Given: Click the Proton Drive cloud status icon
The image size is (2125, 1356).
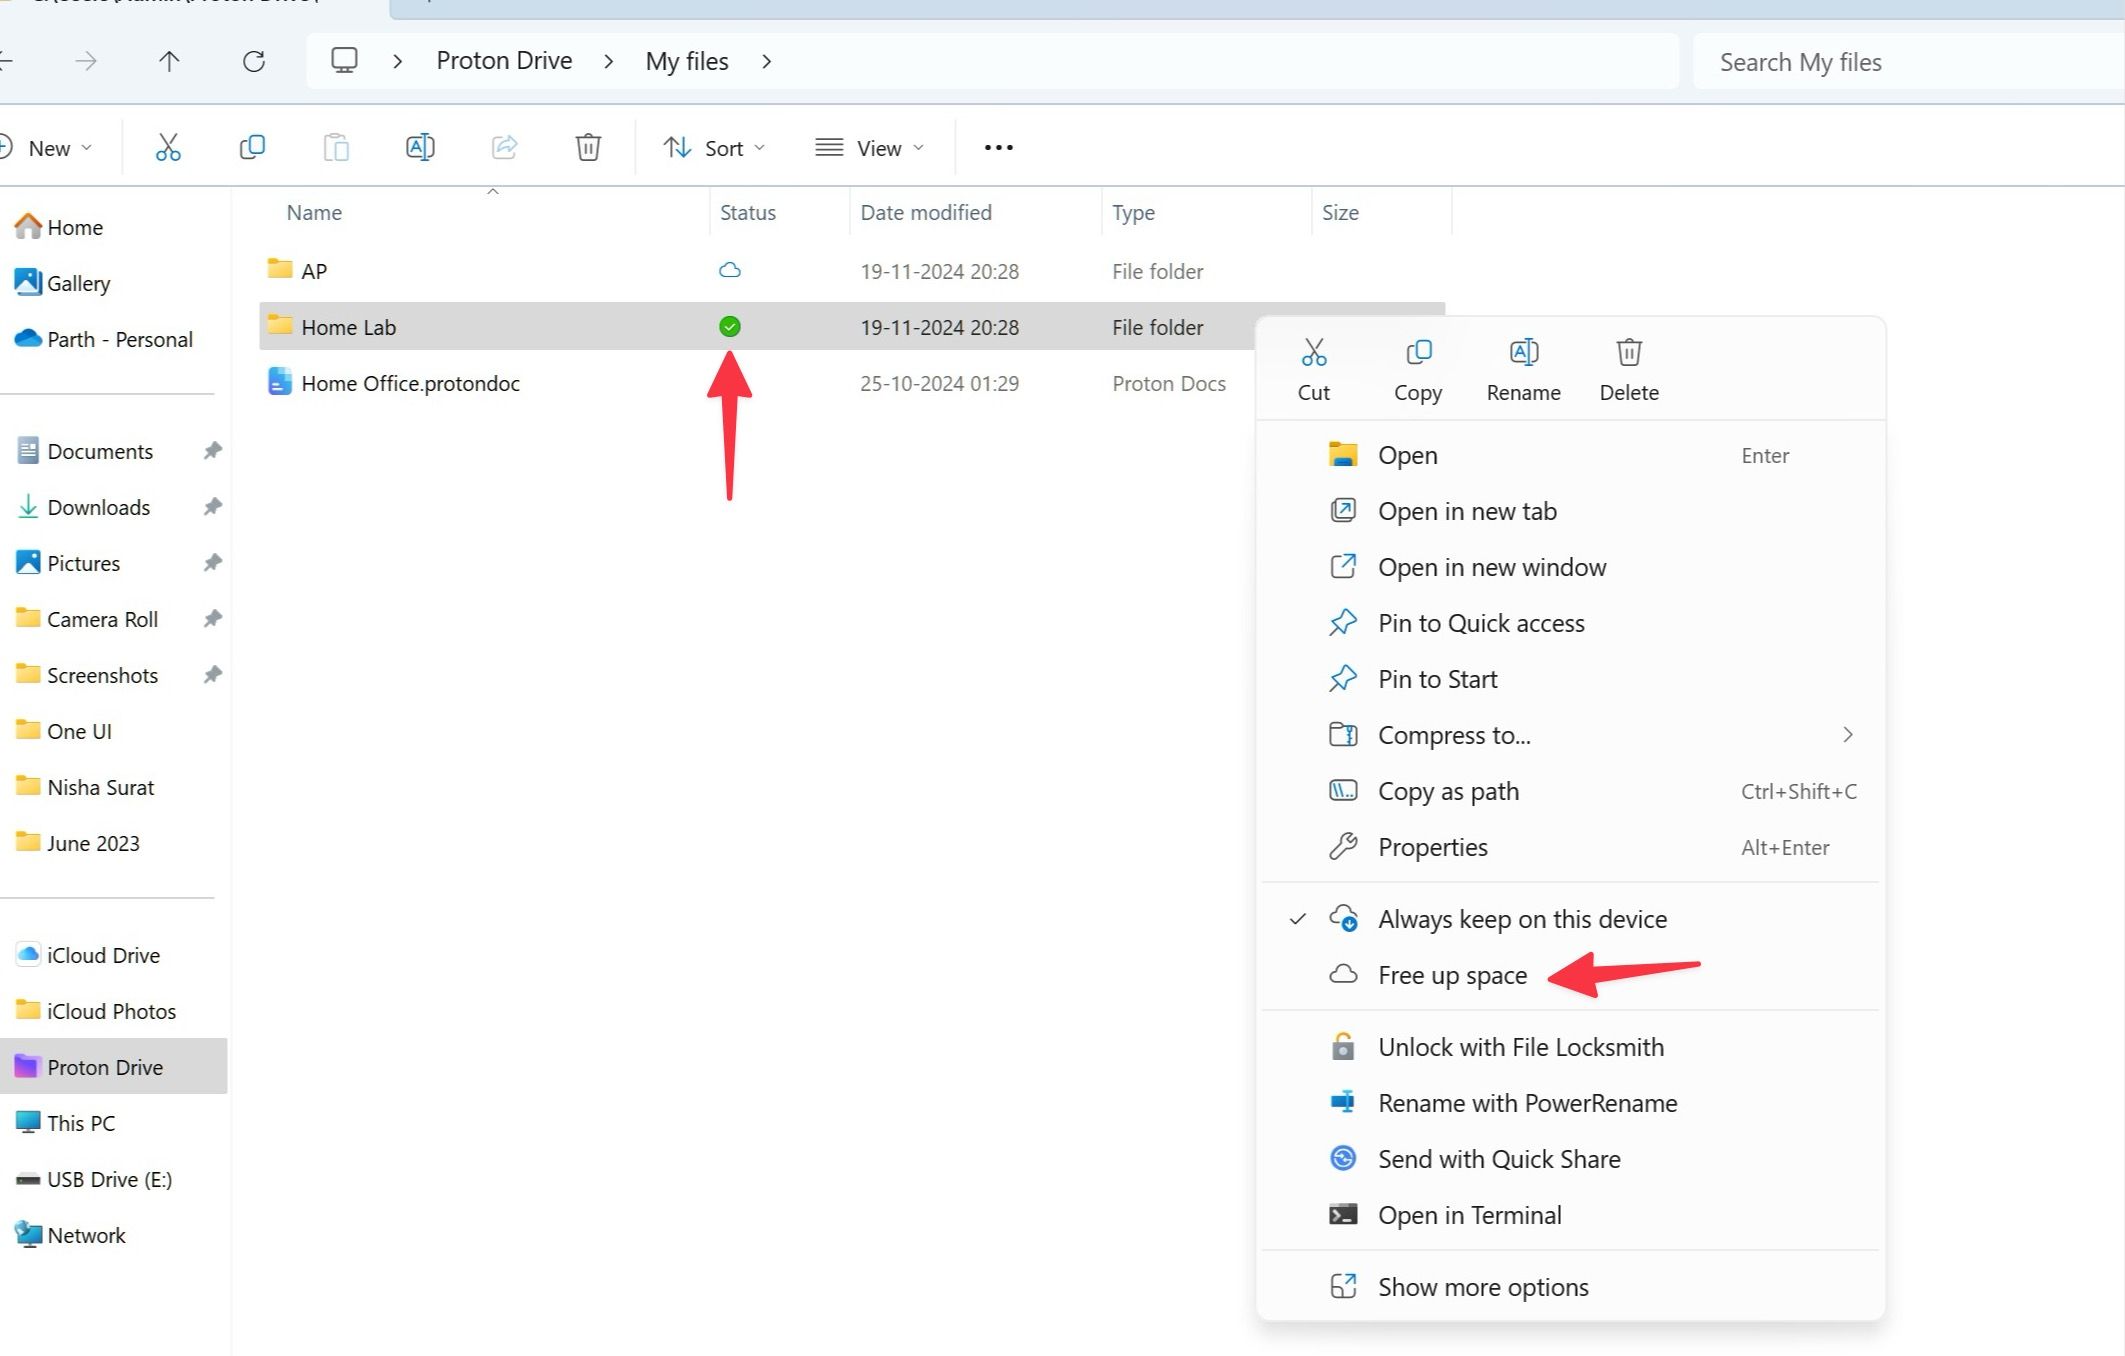Looking at the screenshot, I should tap(728, 325).
